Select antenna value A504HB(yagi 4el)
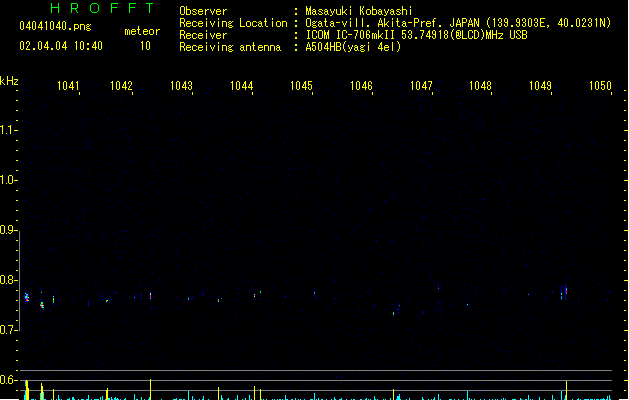Screen dimensions: 629x400 353,47
